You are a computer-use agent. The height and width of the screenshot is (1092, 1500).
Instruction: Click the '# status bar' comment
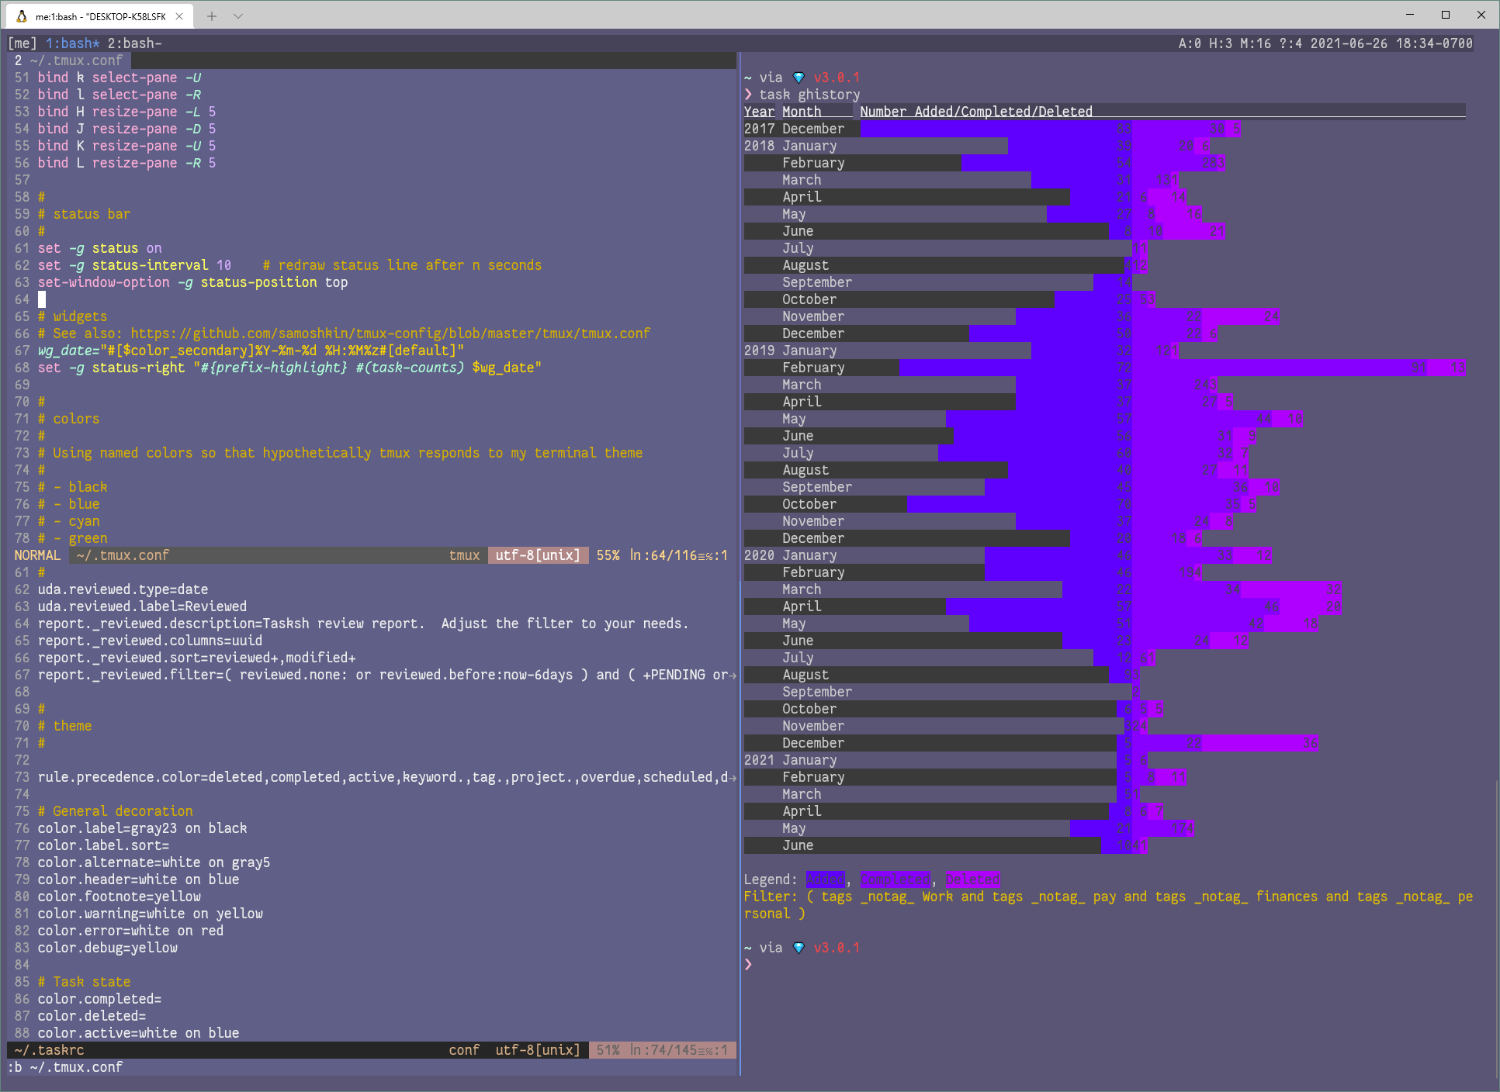84,214
